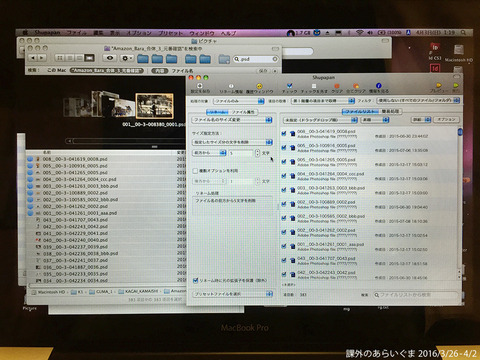Image resolution: width=480 pixels, height=360 pixels.
Task: Open the ファイルのみ target dropdown
Action: [x=239, y=101]
